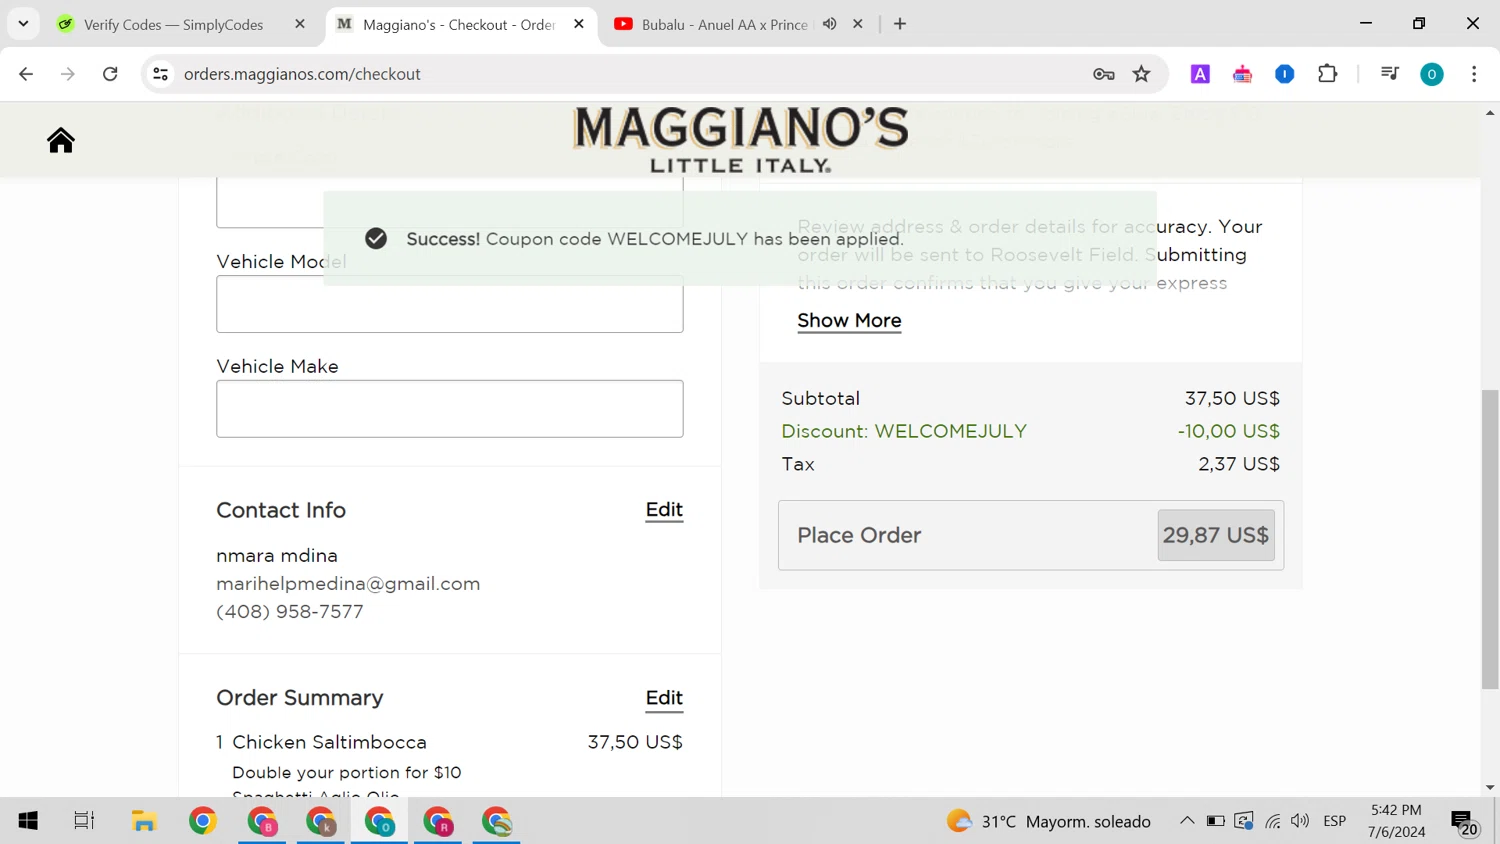Viewport: 1500px width, 844px height.
Task: Click the Place Order button
Action: [x=1031, y=535]
